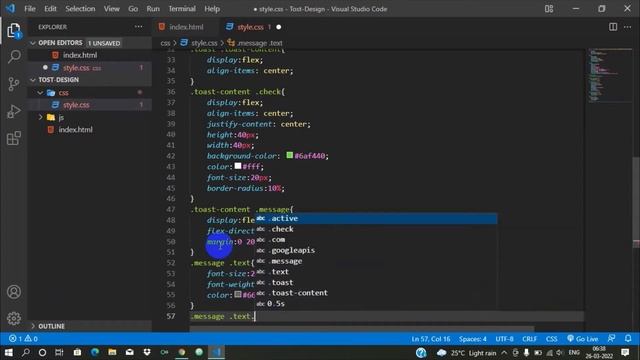This screenshot has height=360, width=640.
Task: Open the errors and warnings problems indicator
Action: (23, 339)
